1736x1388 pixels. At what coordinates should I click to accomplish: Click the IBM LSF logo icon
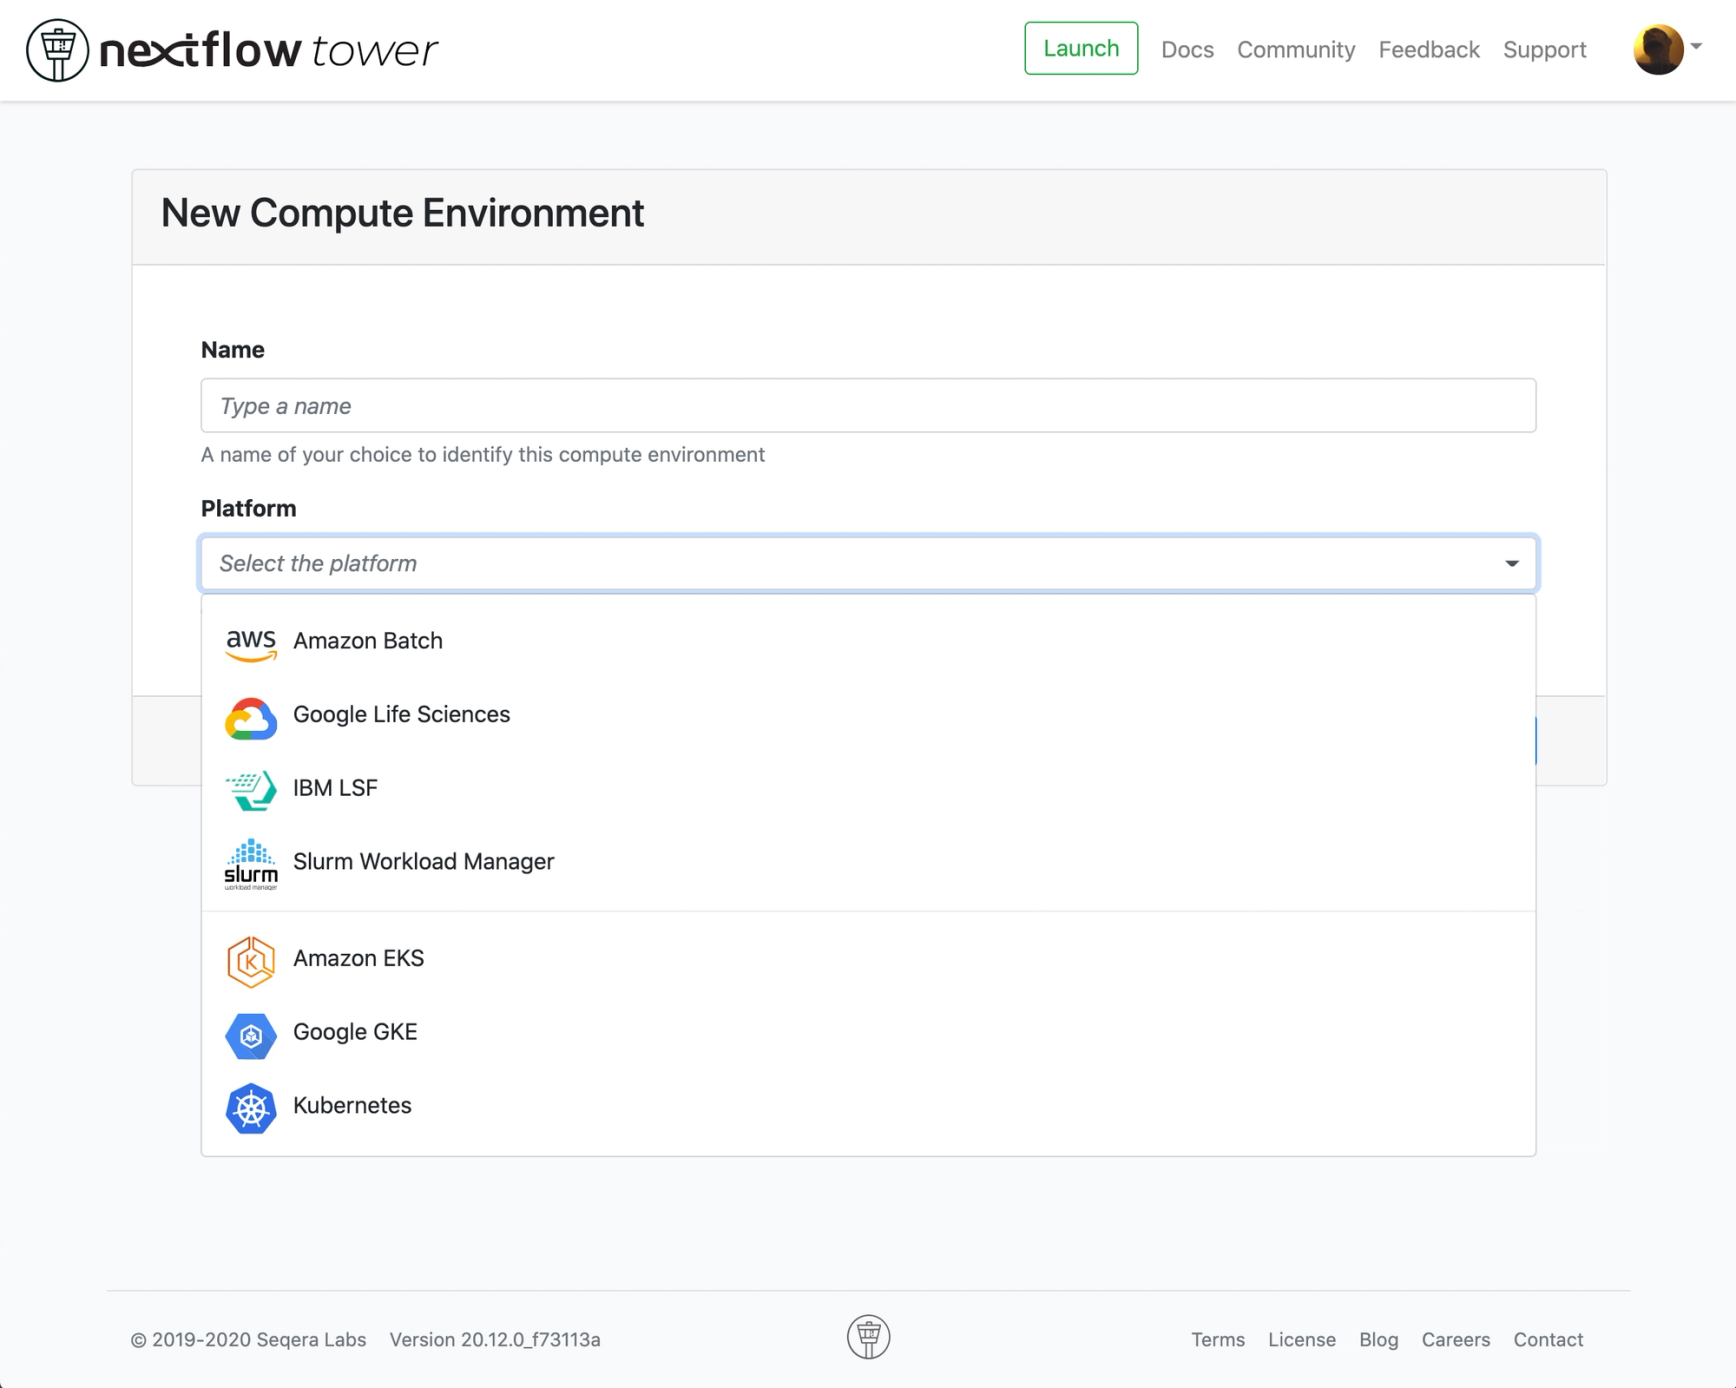click(250, 790)
